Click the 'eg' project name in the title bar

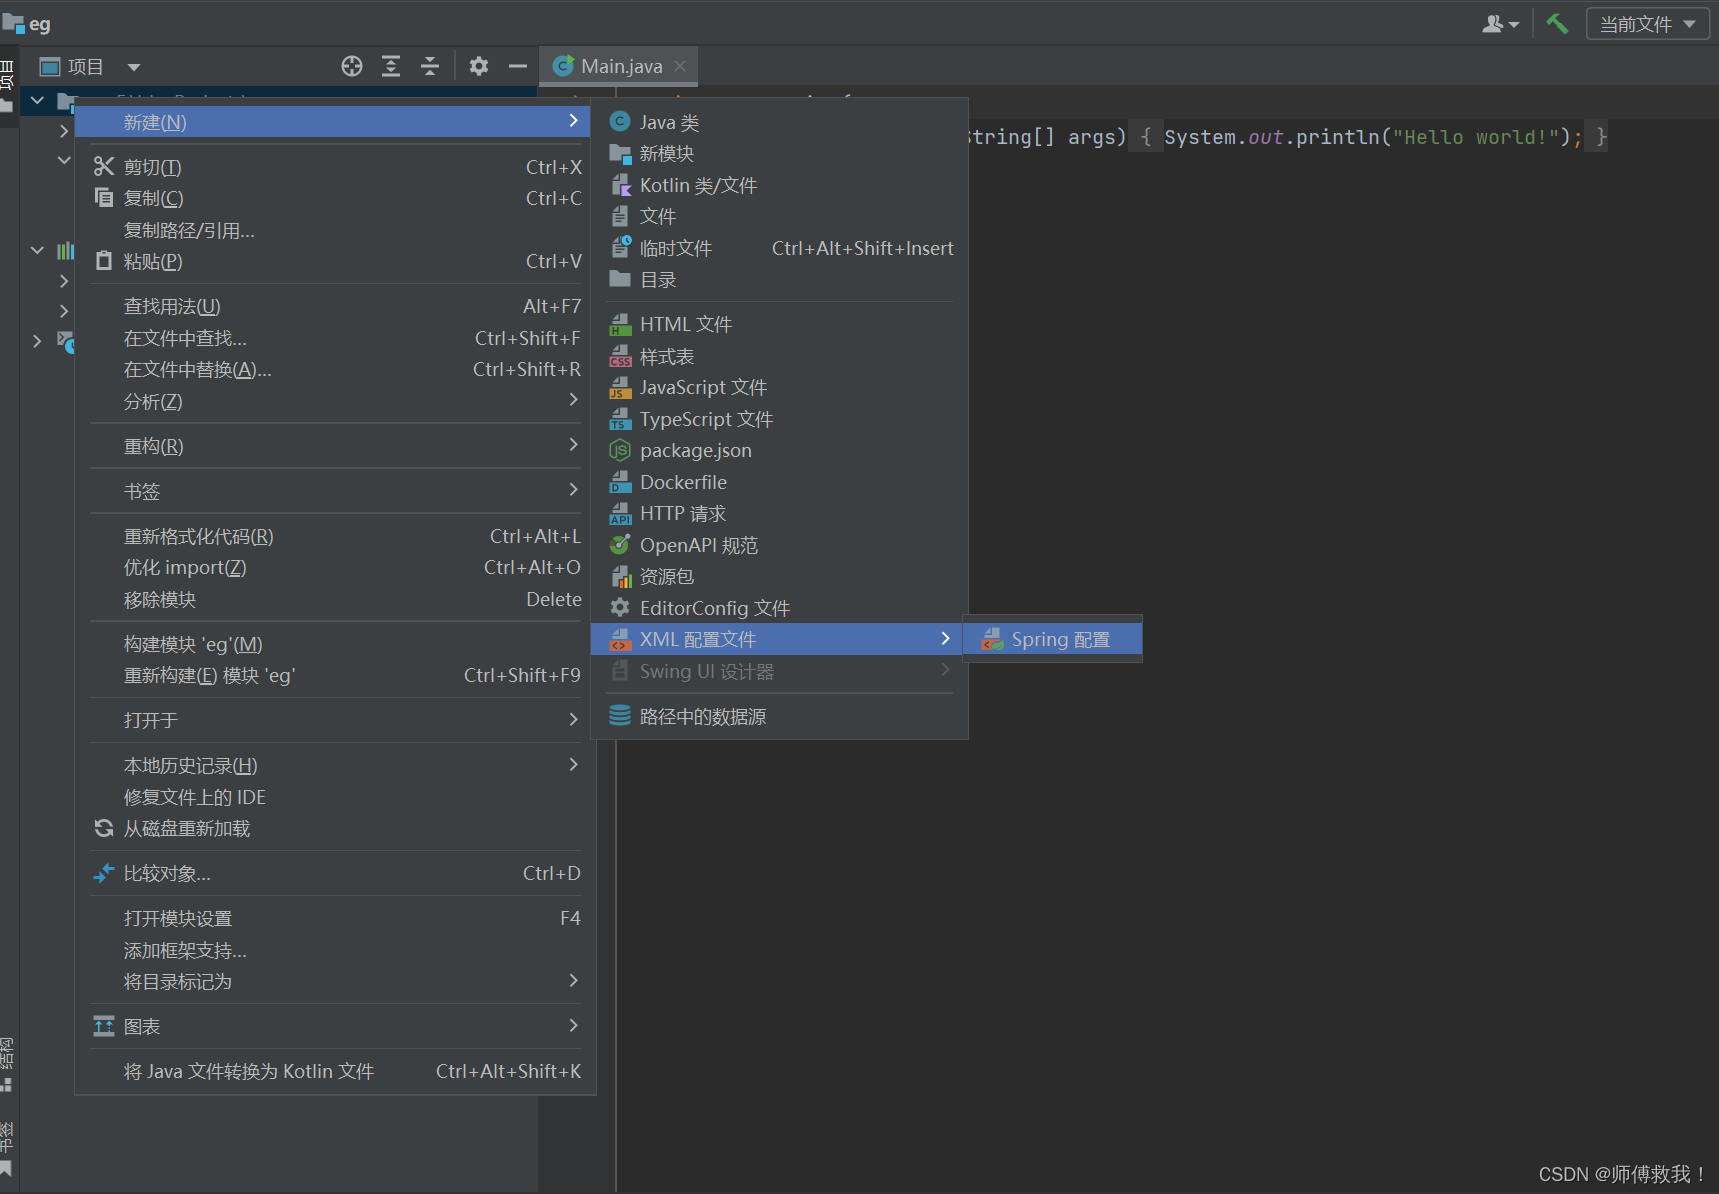pos(39,24)
